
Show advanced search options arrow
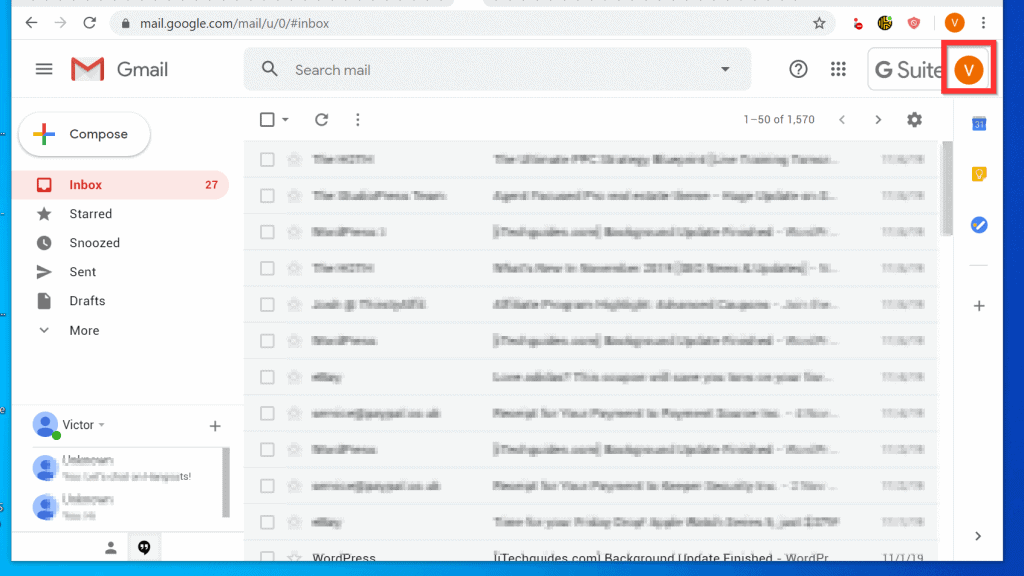(x=725, y=69)
